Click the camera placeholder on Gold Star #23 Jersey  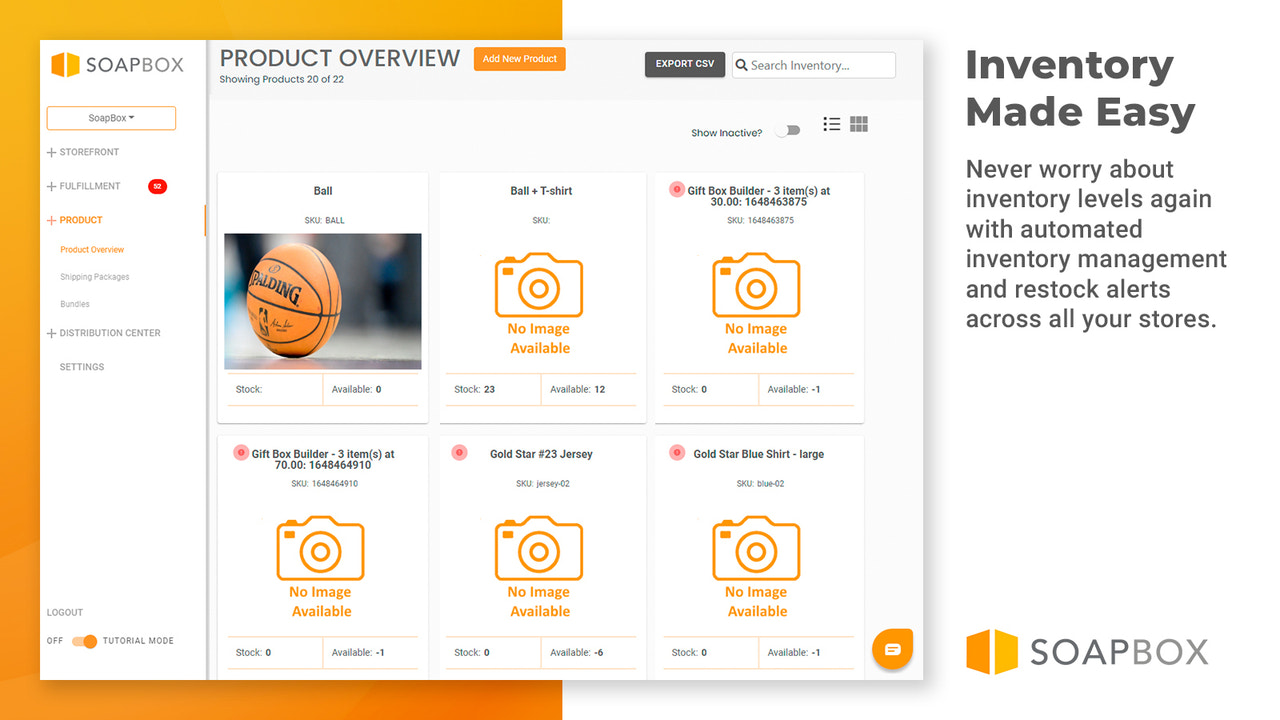pos(539,548)
